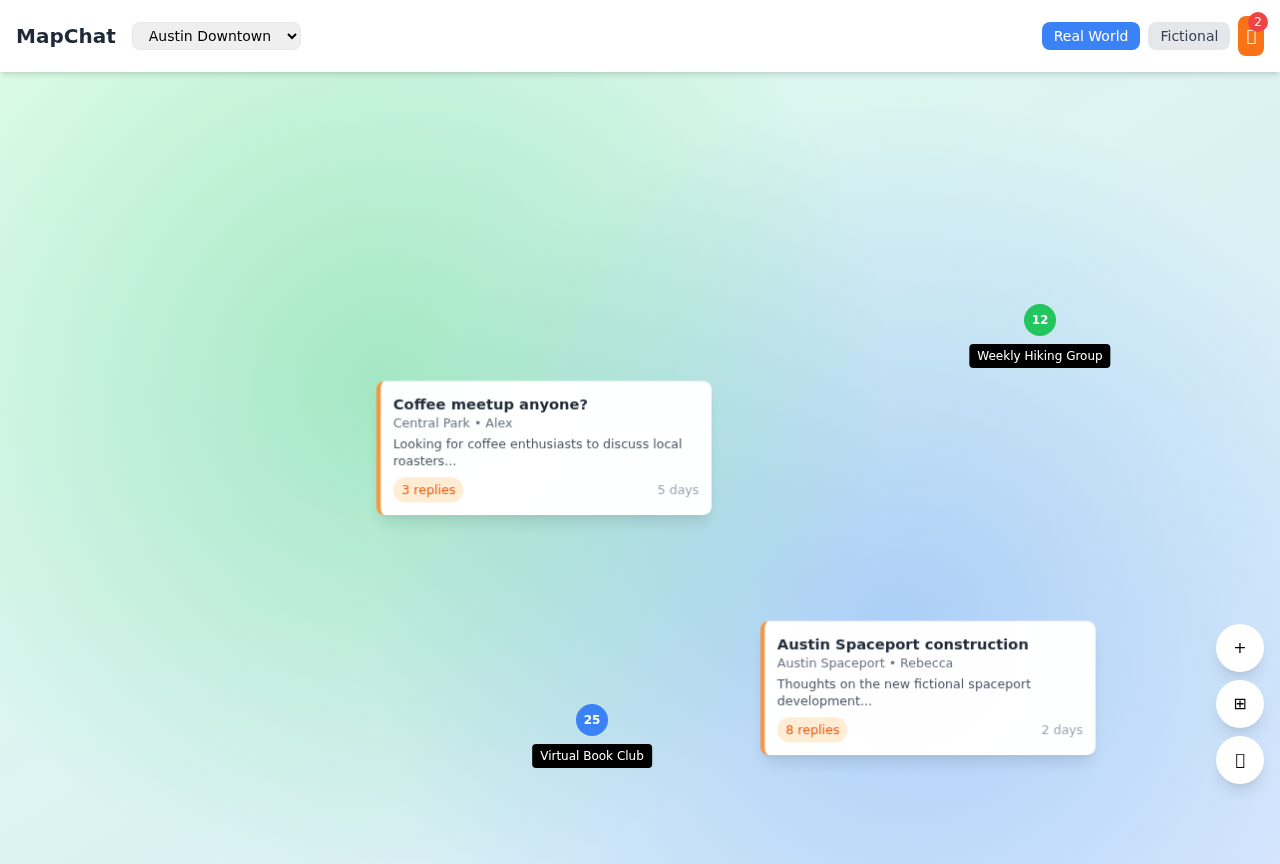Open the Austin Spaceport construction thread card
Image resolution: width=1280 pixels, height=864 pixels.
(928, 687)
